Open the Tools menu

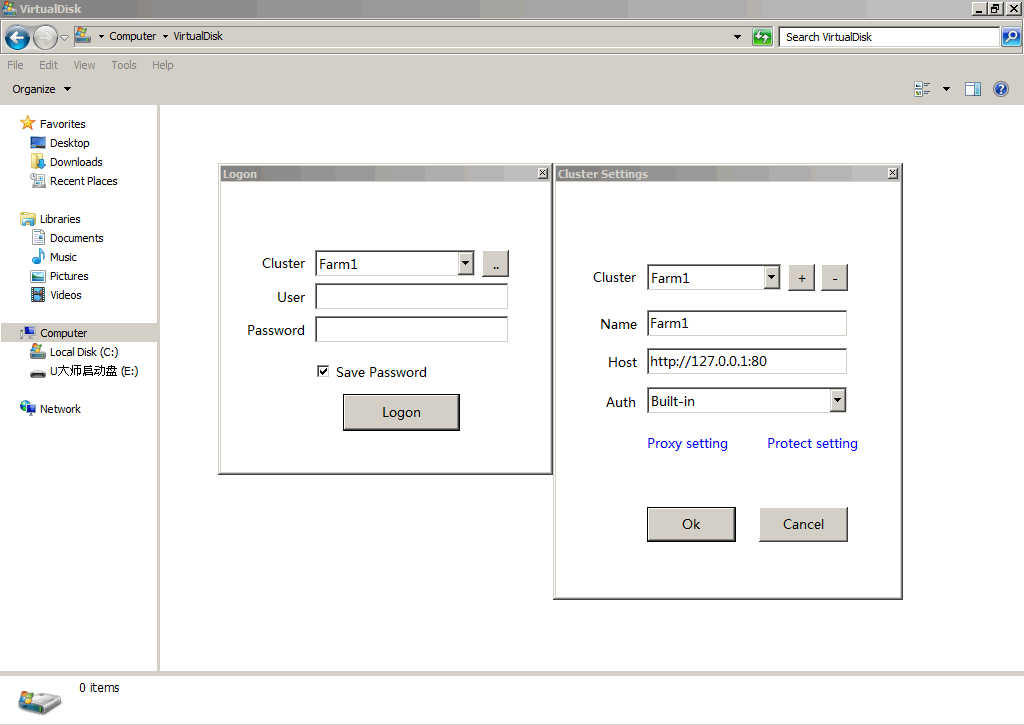tap(124, 65)
